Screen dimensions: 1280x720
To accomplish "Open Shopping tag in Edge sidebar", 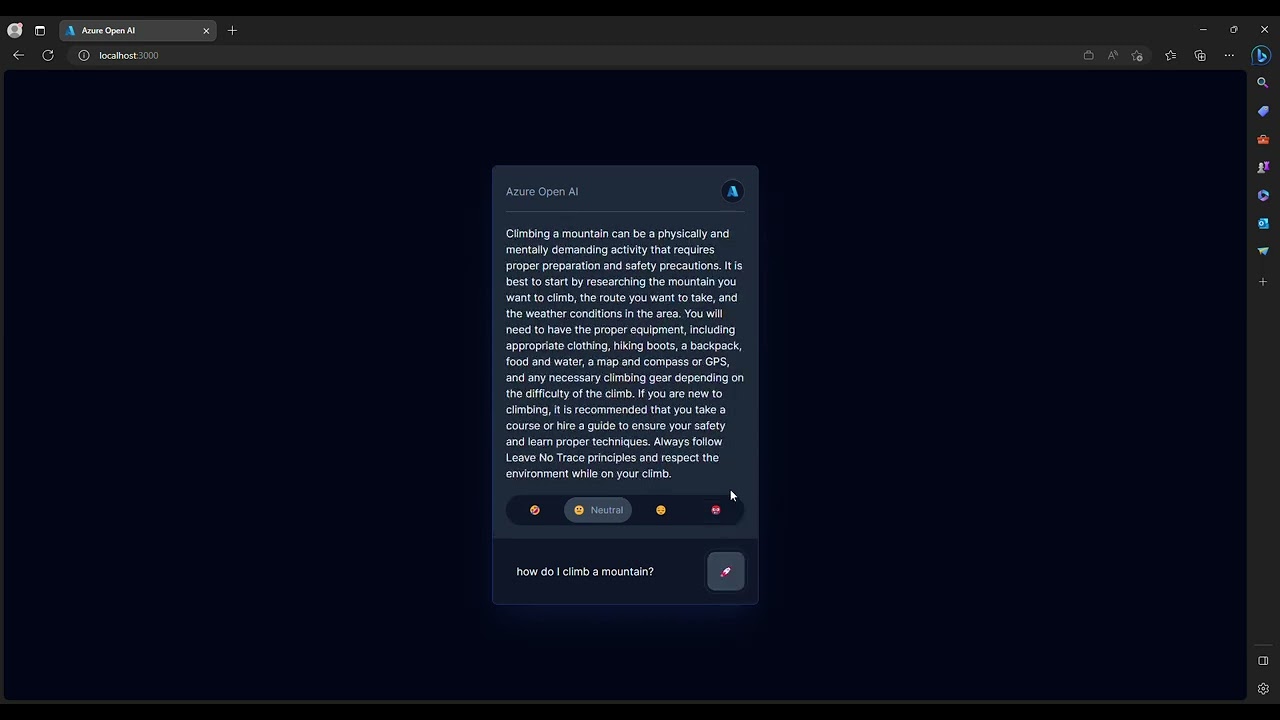I will (x=1263, y=111).
